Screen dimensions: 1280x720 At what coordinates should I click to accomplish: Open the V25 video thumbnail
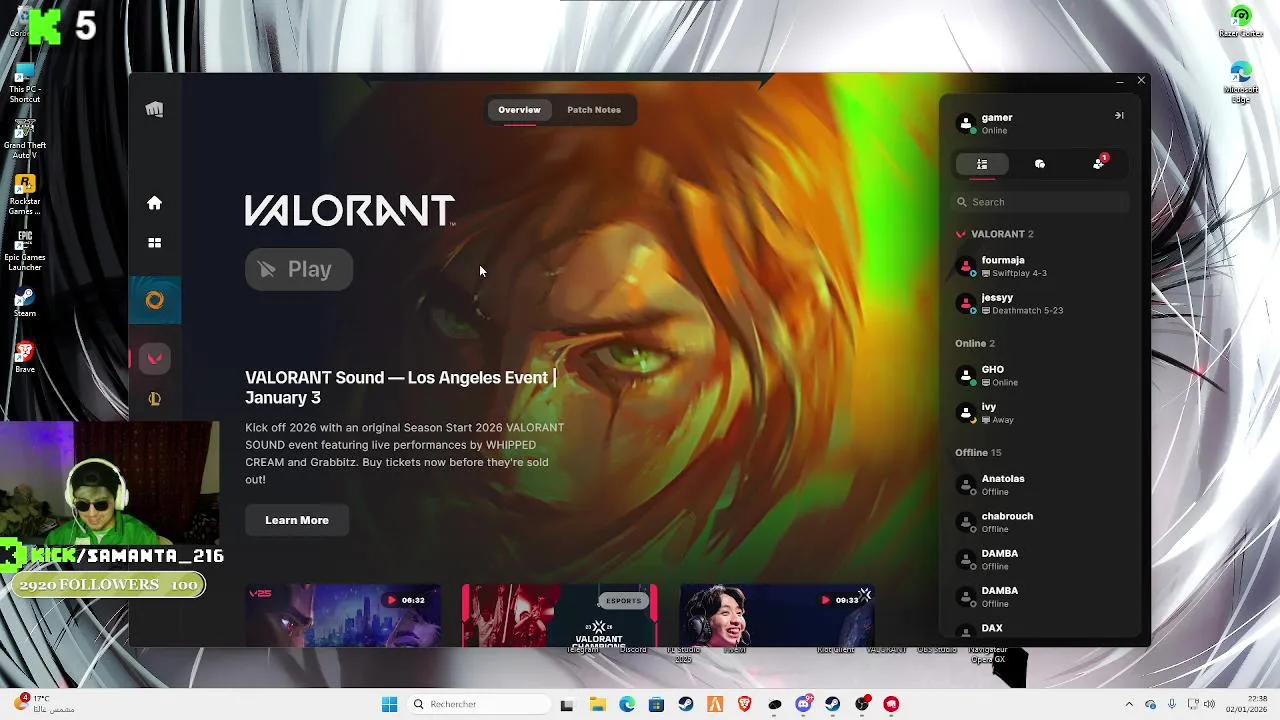(x=343, y=616)
